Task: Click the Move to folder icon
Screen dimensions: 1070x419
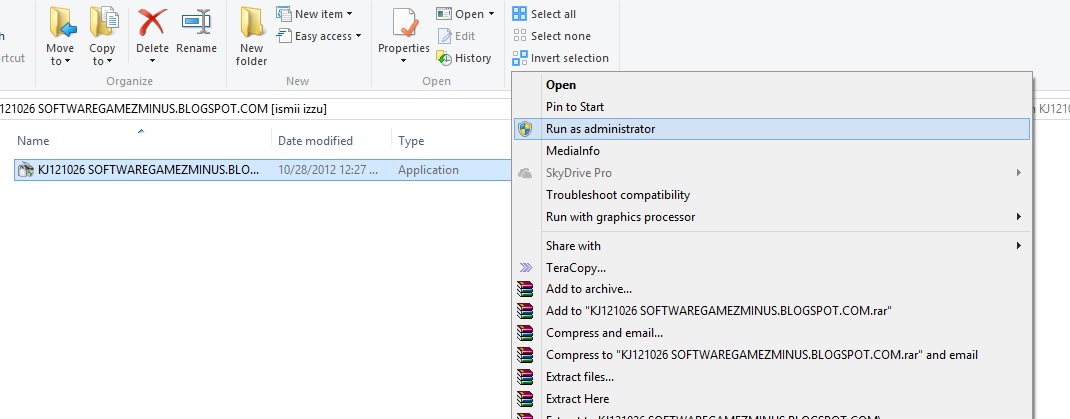Action: coord(61,23)
